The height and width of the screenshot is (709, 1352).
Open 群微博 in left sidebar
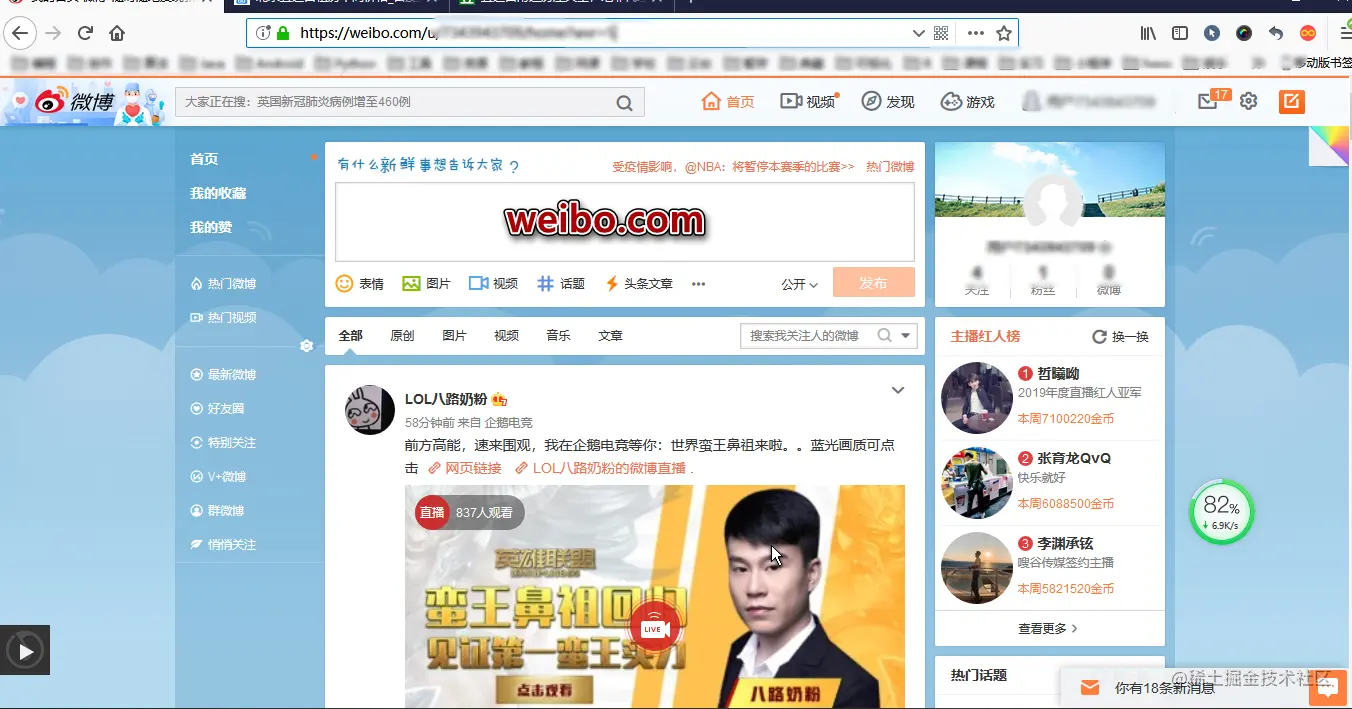click(217, 510)
